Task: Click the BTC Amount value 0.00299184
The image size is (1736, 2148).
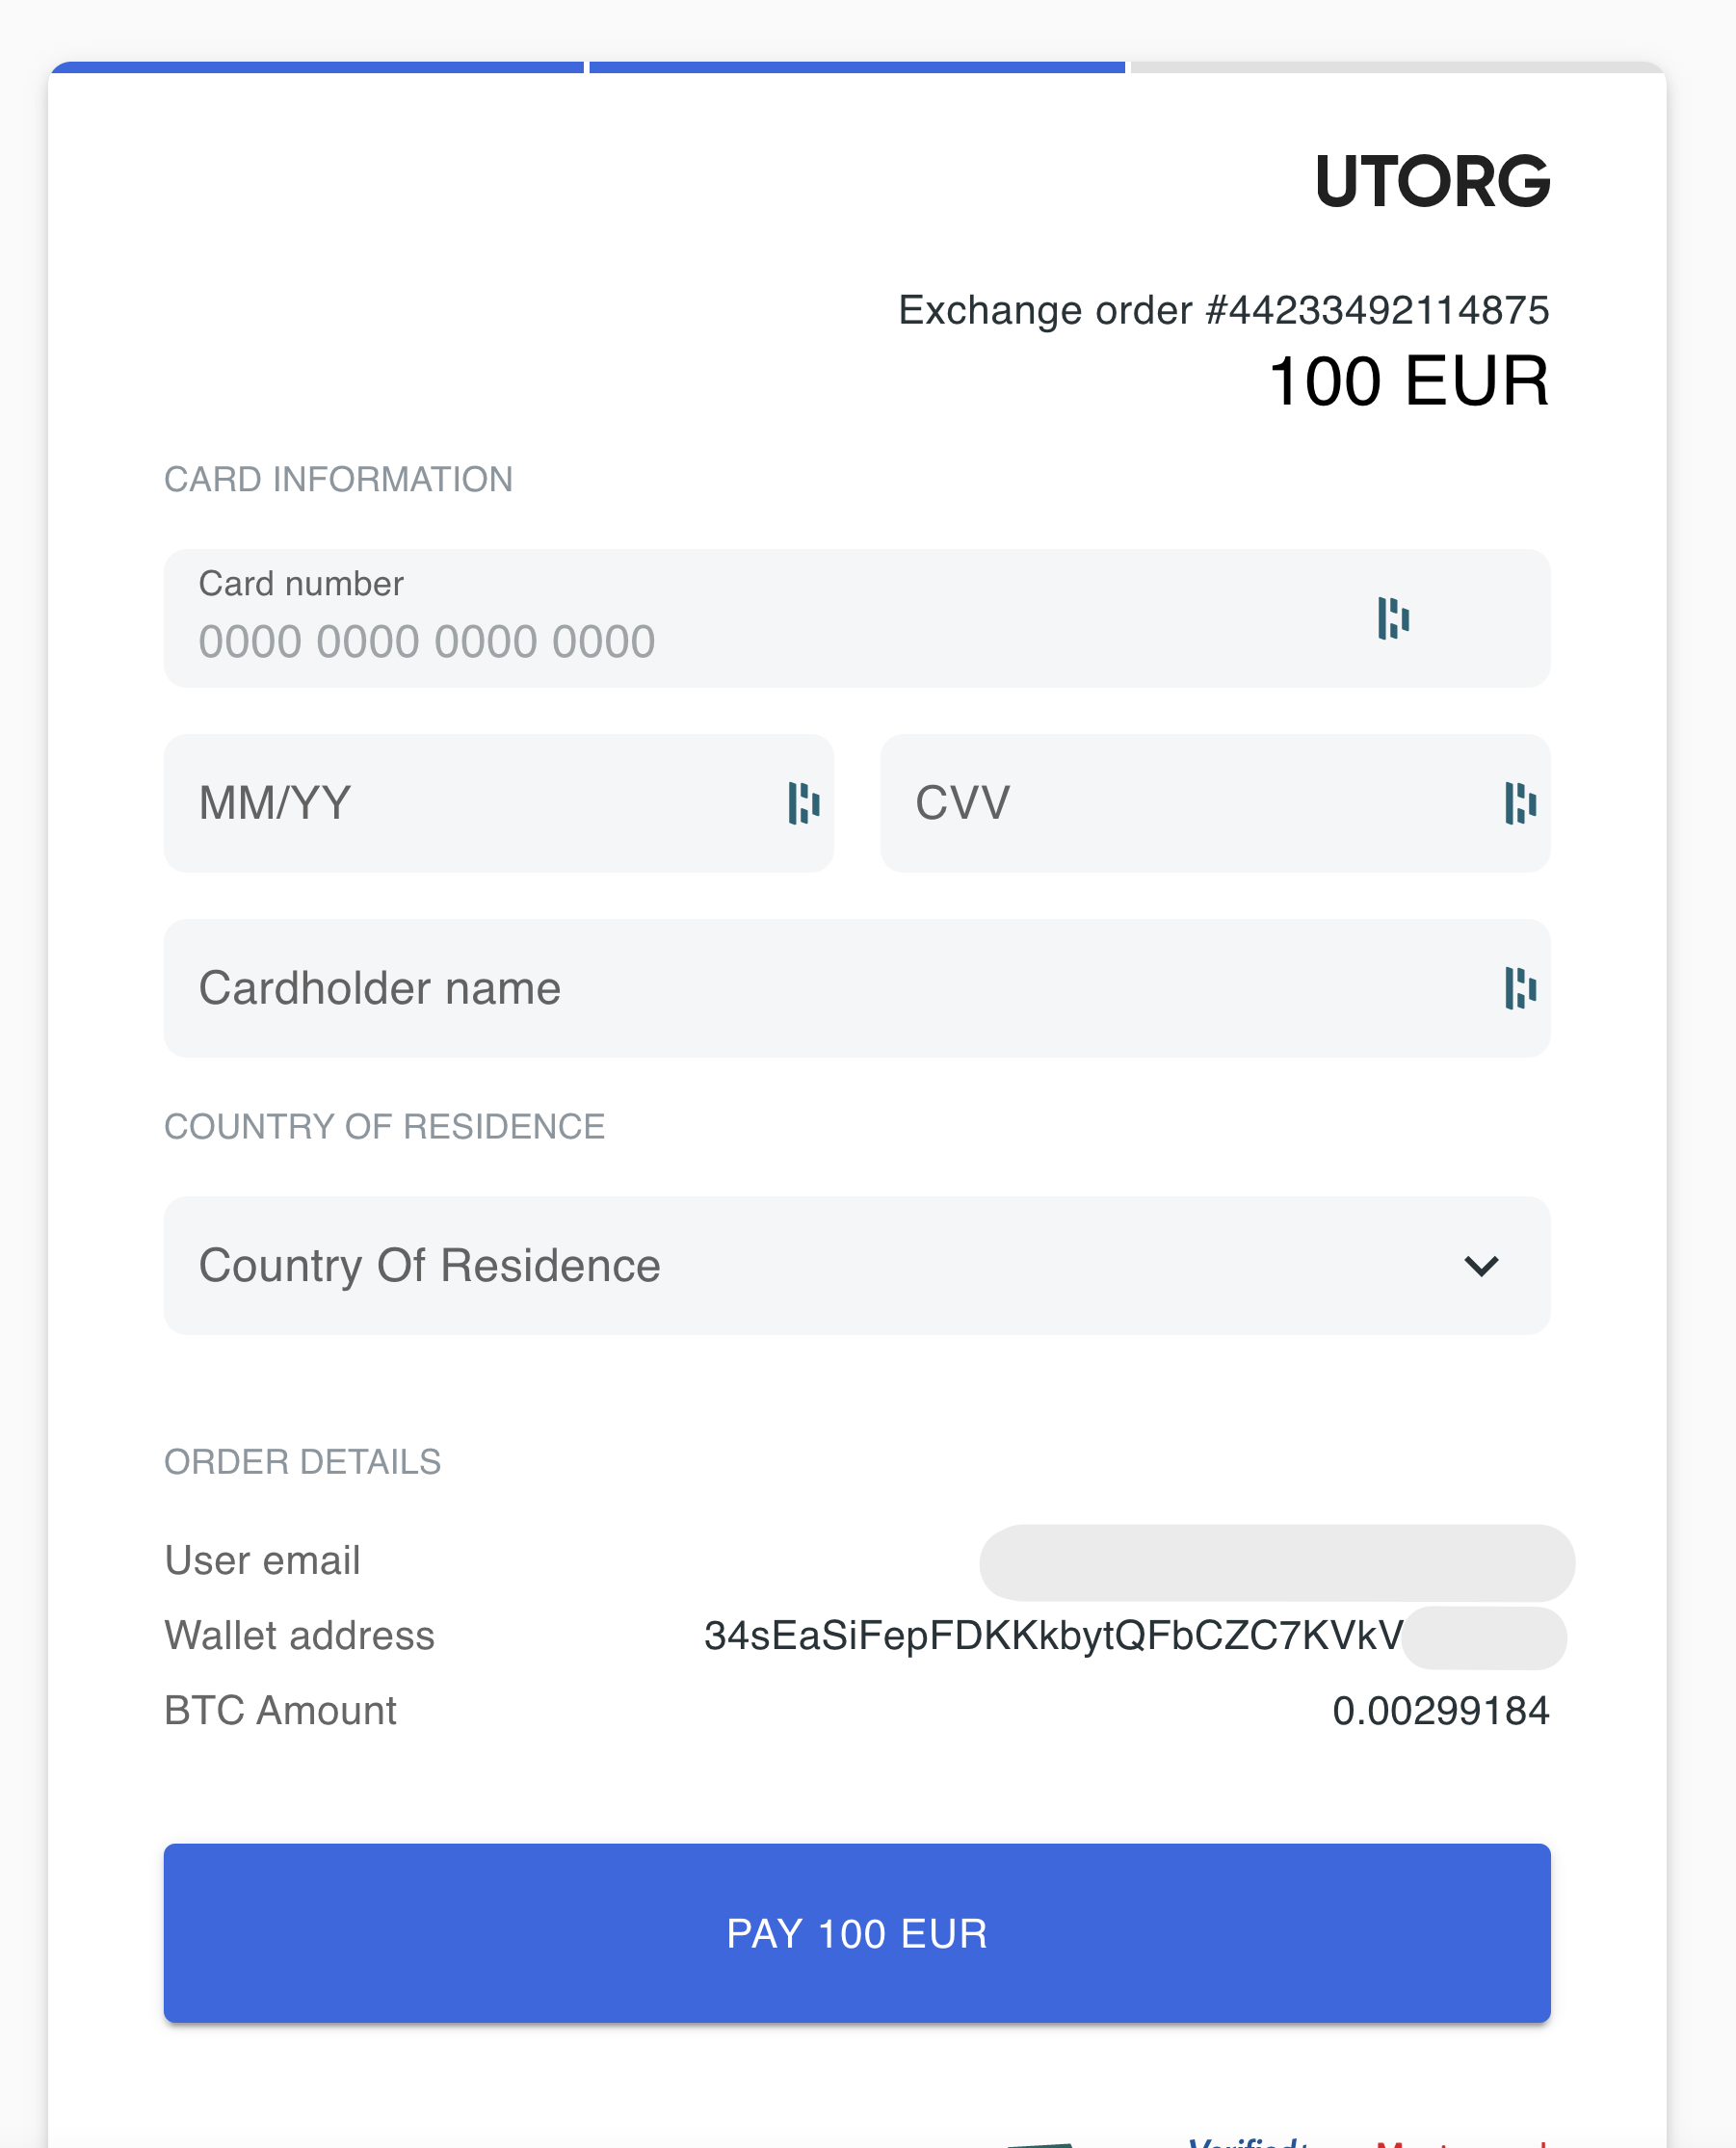Action: pos(1440,1711)
